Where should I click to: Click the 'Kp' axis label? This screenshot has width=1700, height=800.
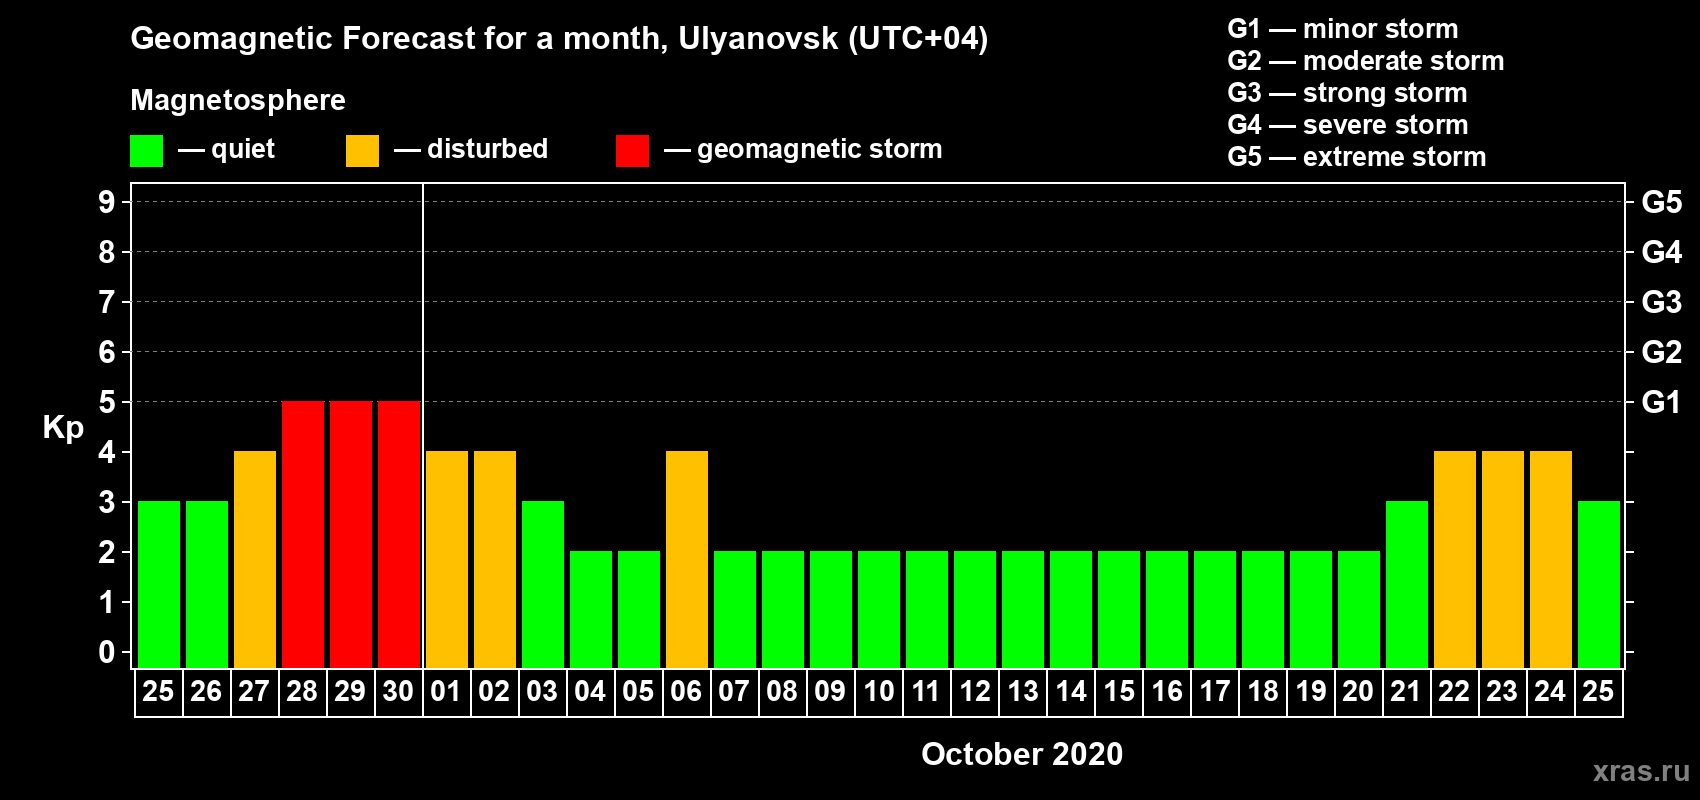(x=63, y=428)
